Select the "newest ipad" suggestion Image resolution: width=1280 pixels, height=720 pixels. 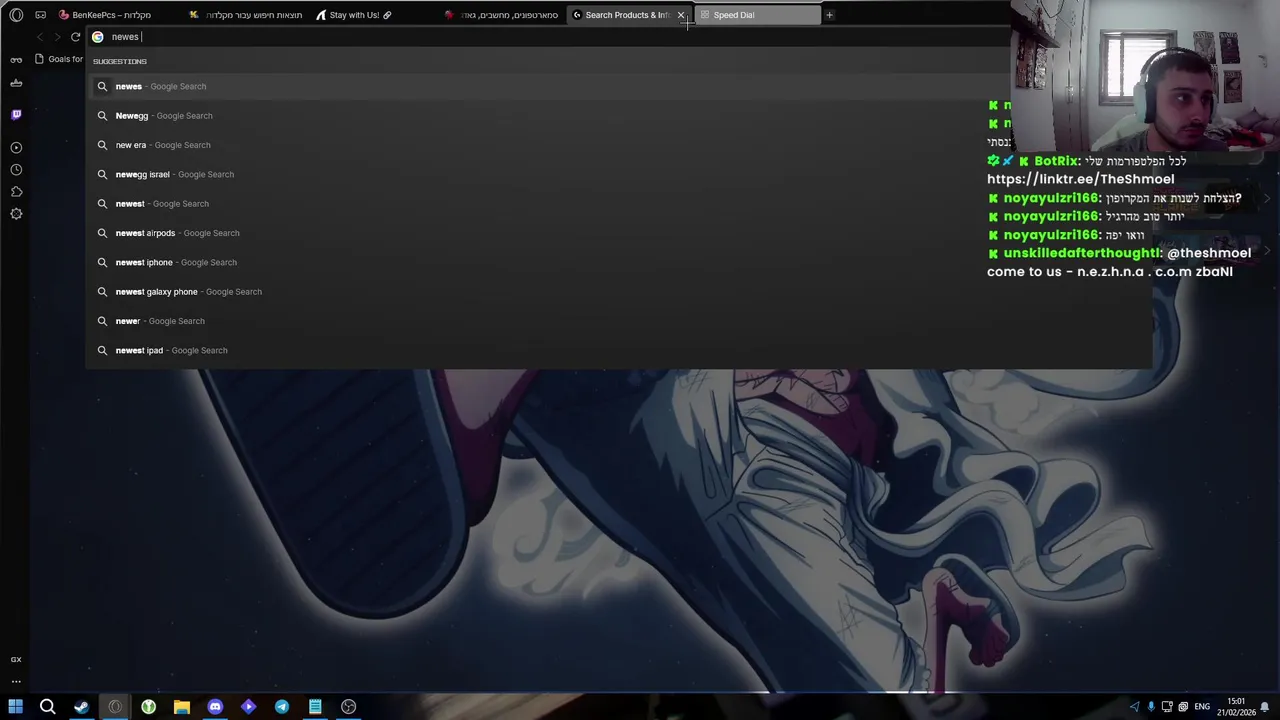click(618, 350)
